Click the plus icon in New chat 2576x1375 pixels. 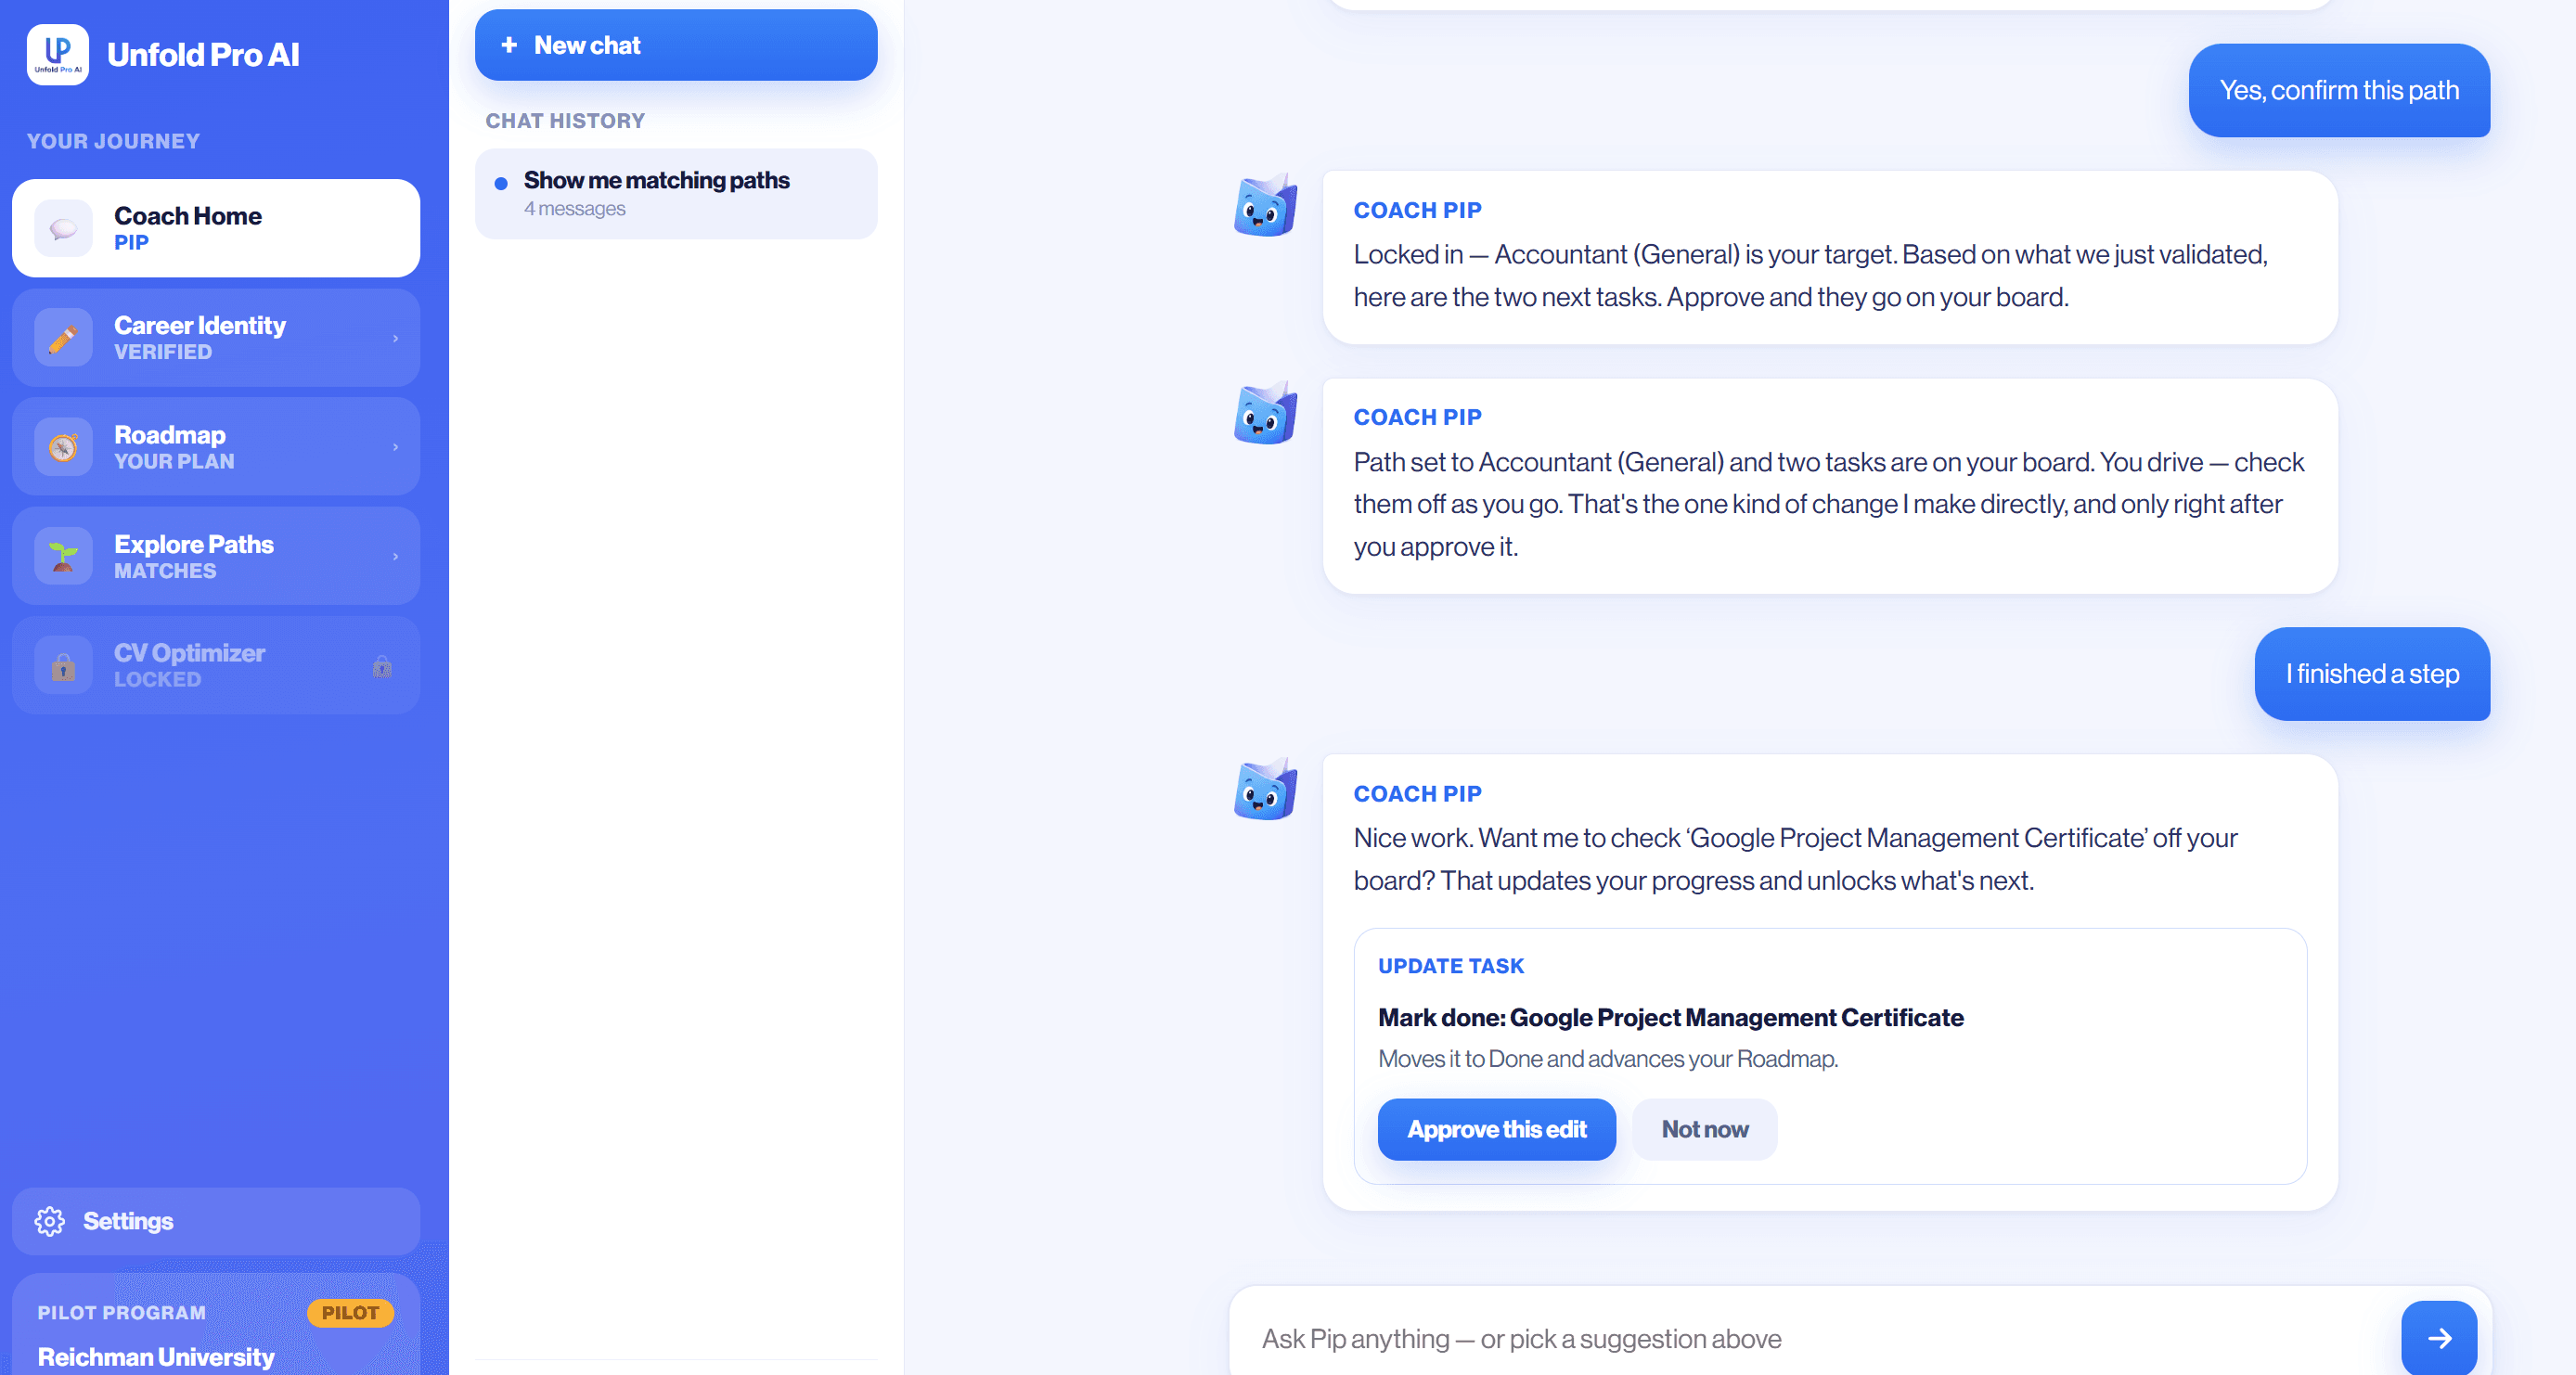pyautogui.click(x=509, y=45)
